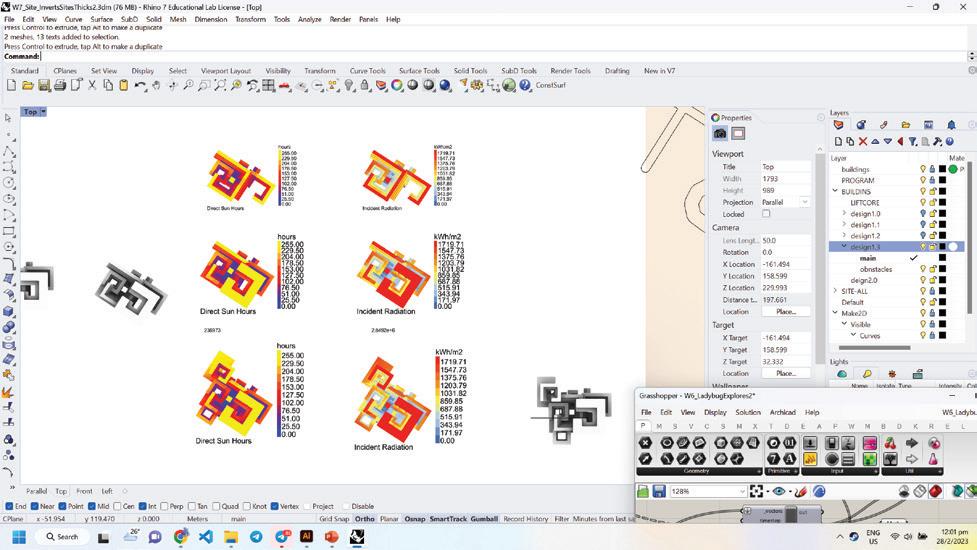Click the New file icon in Standard toolbar

coord(11,85)
